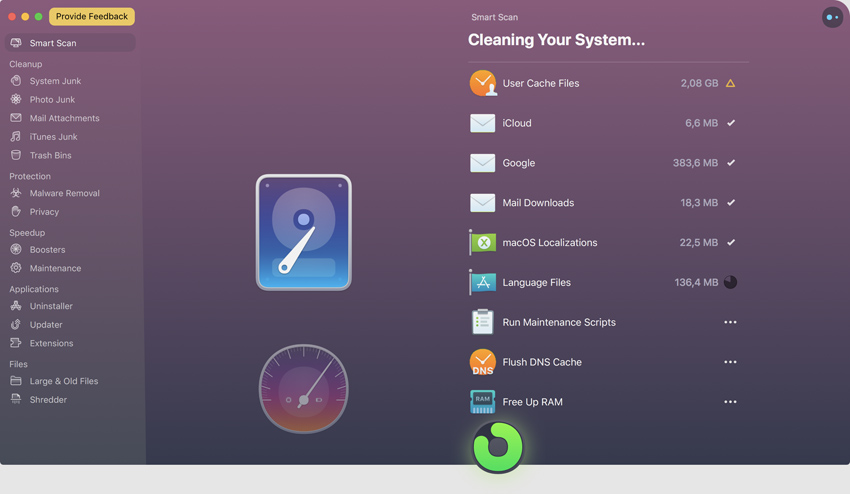Click the User Cache Files warning triangle
This screenshot has height=494, width=850.
coord(730,84)
